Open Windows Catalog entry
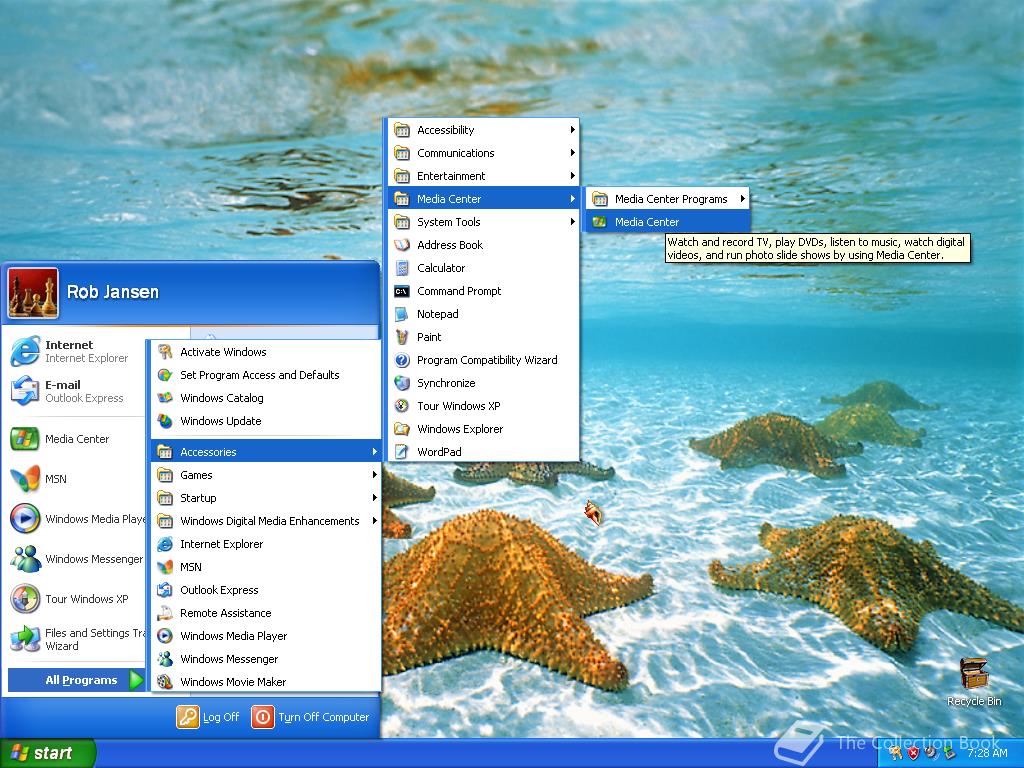Viewport: 1024px width, 768px height. [x=266, y=398]
